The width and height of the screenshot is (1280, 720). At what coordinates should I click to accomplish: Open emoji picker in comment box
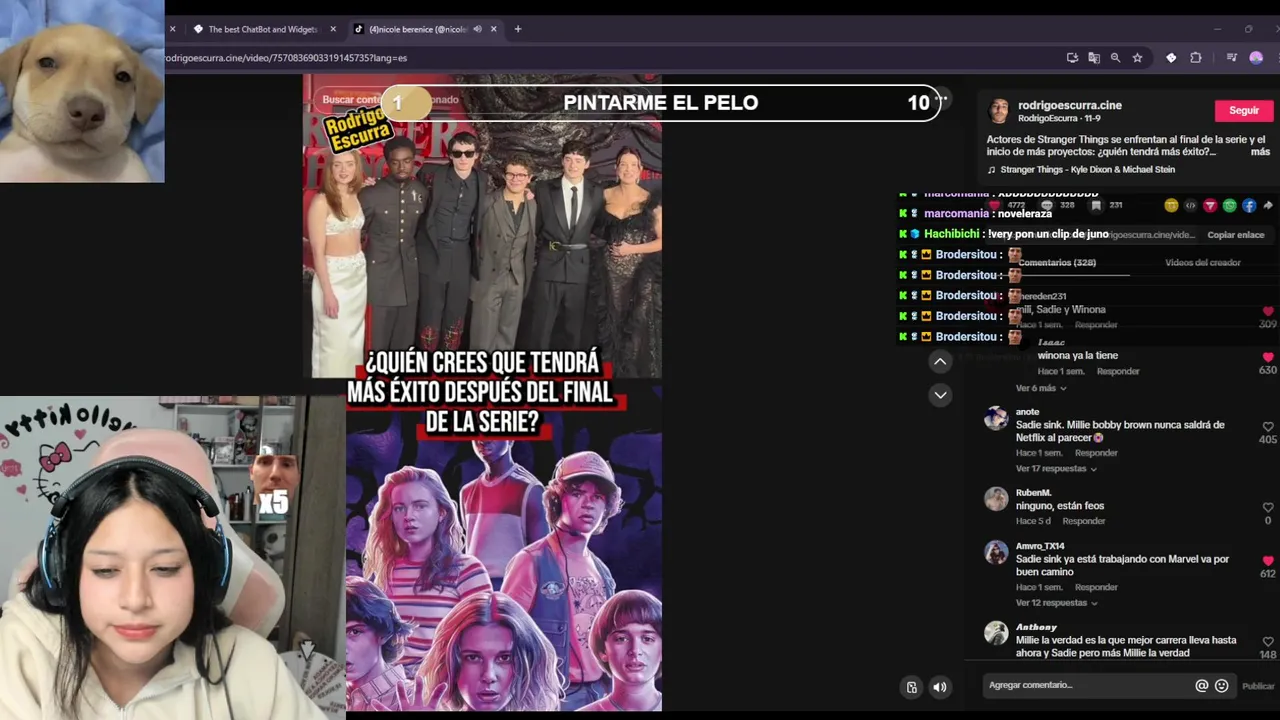1221,686
